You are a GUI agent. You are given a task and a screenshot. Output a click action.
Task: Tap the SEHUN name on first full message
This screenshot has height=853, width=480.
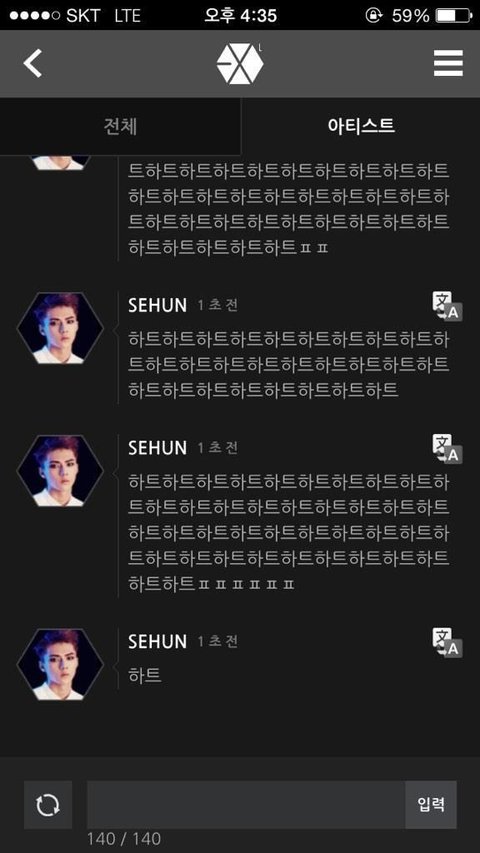click(157, 305)
